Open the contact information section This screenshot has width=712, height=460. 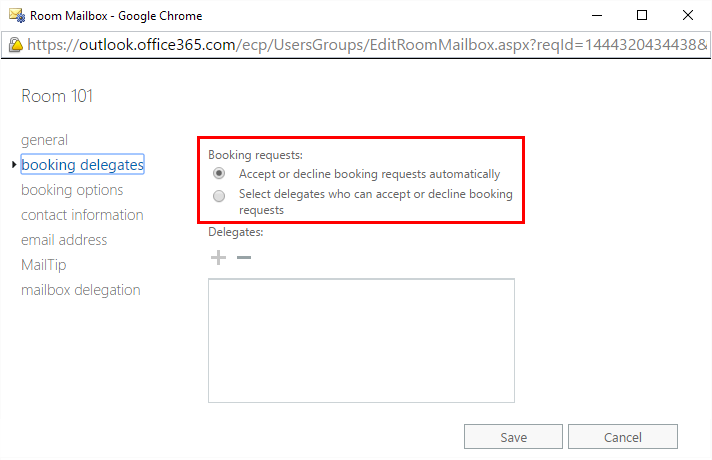(x=82, y=215)
